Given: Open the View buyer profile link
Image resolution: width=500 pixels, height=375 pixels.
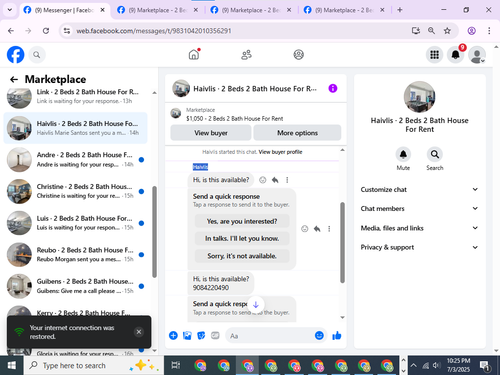Looking at the screenshot, I should (280, 152).
